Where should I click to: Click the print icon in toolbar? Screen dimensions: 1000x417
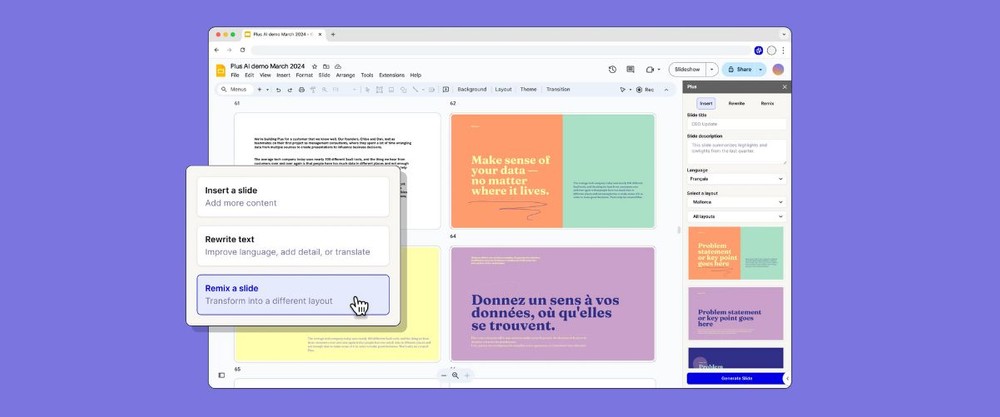click(301, 90)
